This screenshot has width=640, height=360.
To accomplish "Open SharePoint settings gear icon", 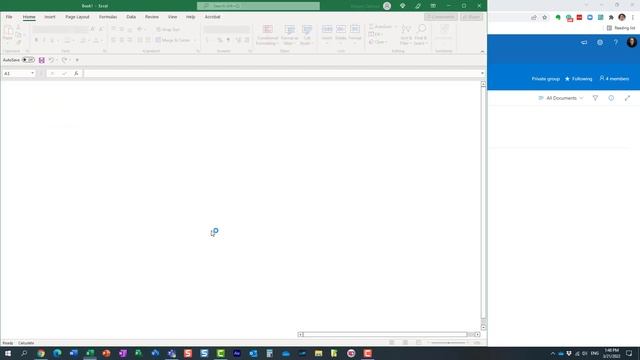I will click(600, 42).
